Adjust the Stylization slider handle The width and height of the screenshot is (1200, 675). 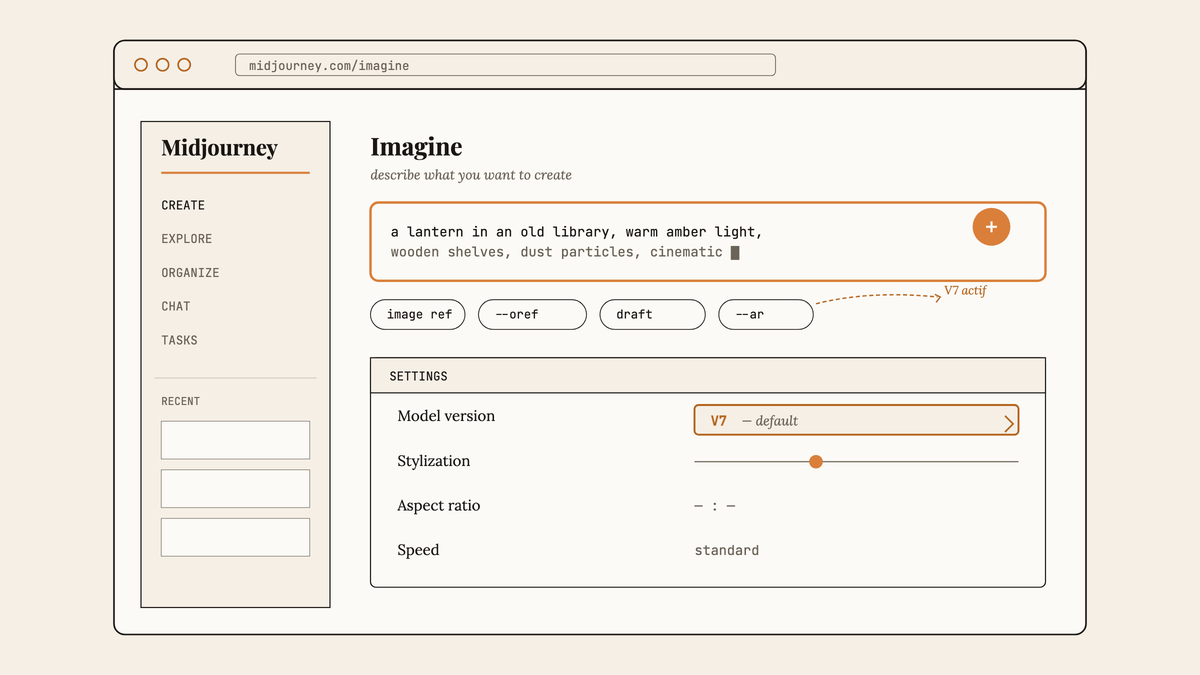[816, 461]
